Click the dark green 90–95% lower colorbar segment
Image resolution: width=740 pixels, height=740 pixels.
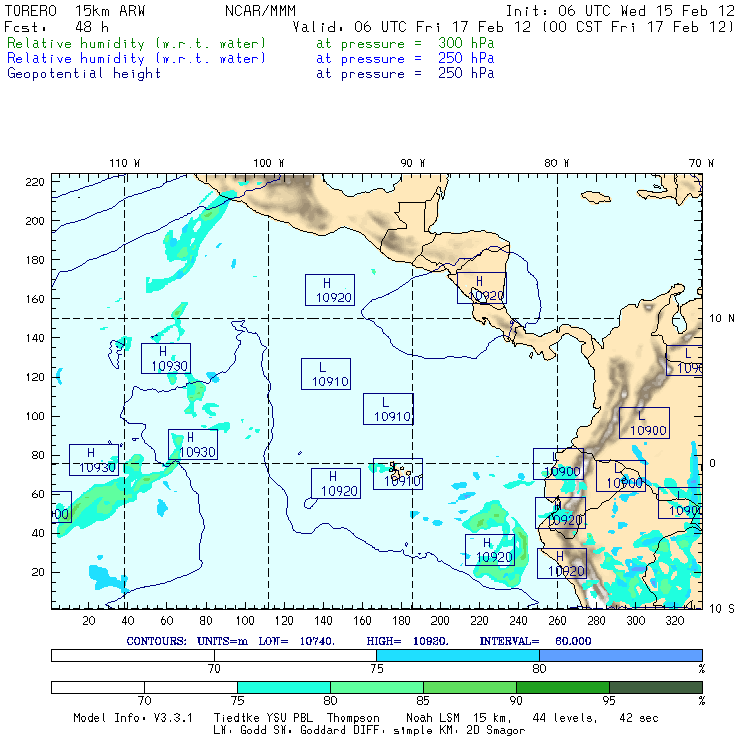(563, 687)
